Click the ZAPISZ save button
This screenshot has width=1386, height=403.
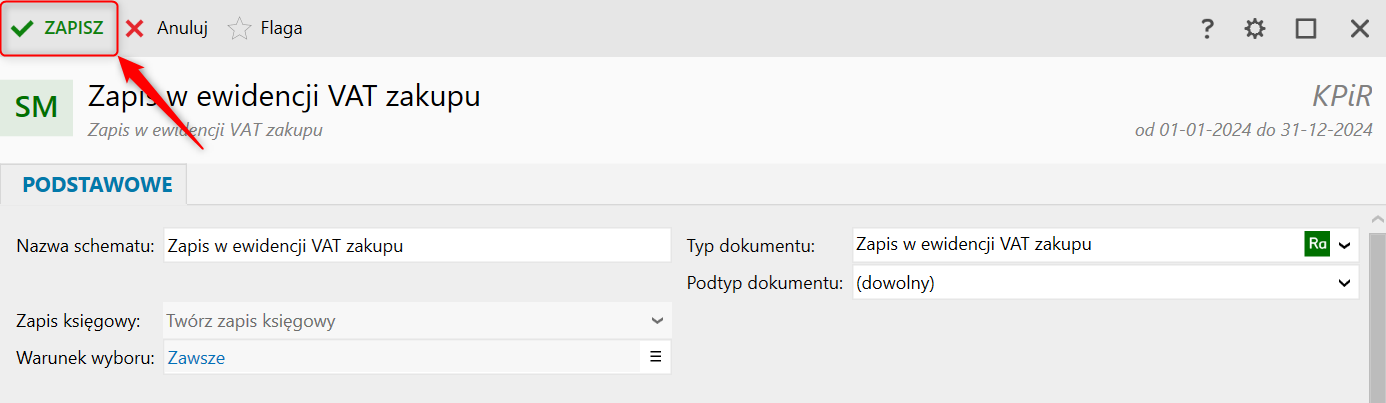pyautogui.click(x=60, y=28)
